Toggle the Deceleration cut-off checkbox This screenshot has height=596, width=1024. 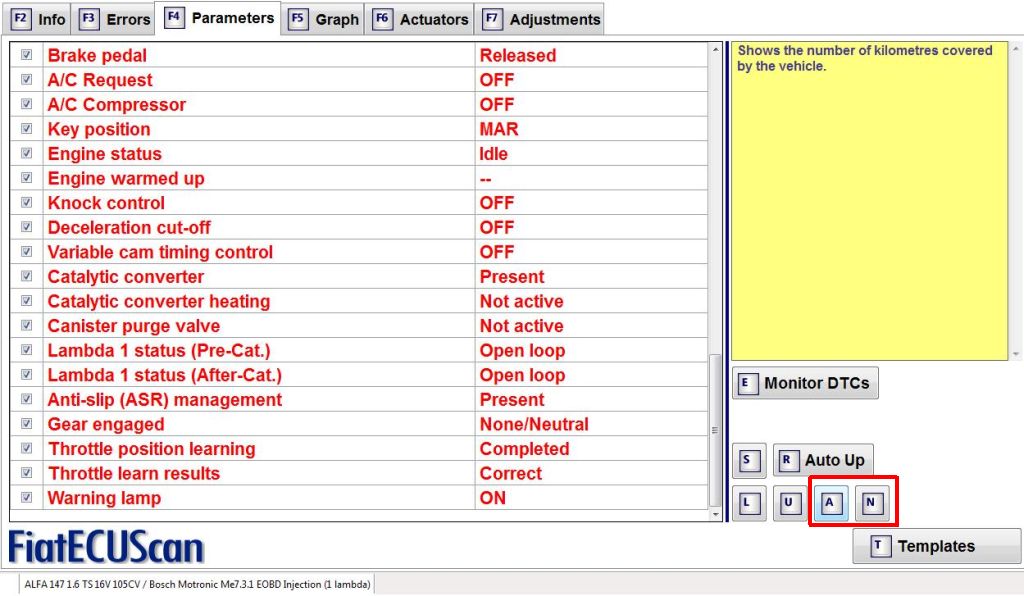(x=26, y=227)
